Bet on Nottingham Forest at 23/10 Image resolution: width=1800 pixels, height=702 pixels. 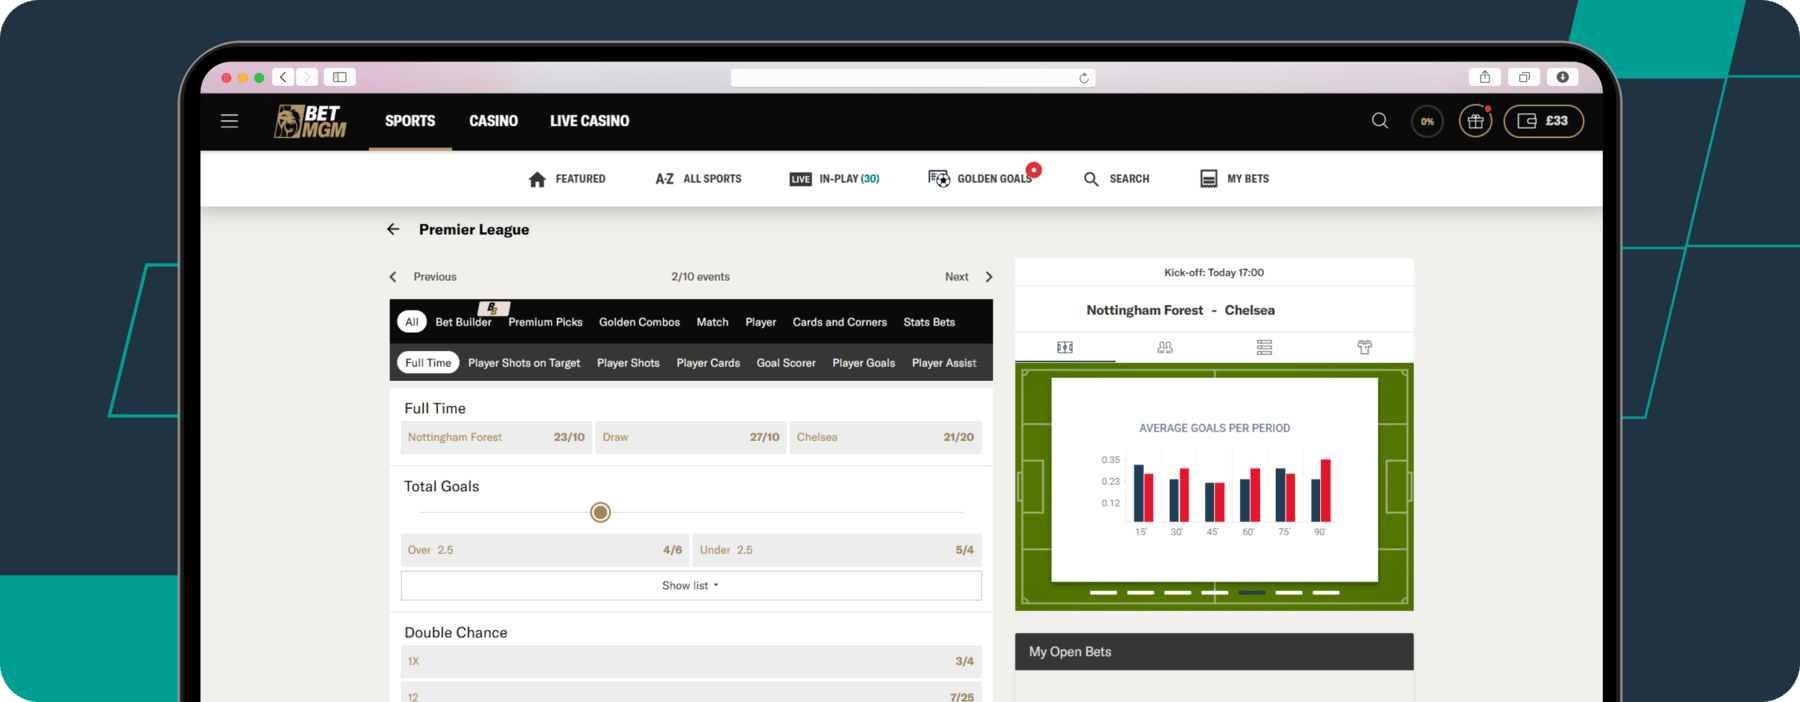coord(496,437)
